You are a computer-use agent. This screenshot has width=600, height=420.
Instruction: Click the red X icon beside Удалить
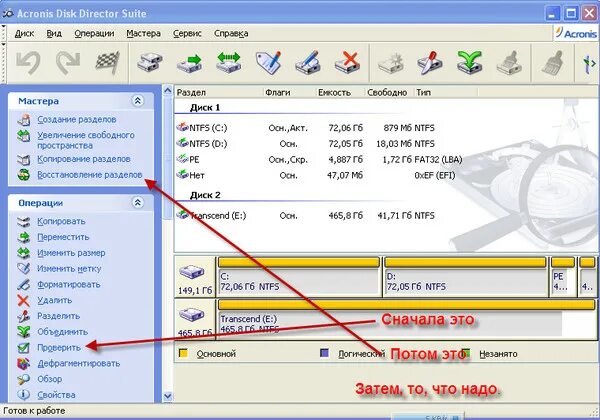coord(23,301)
